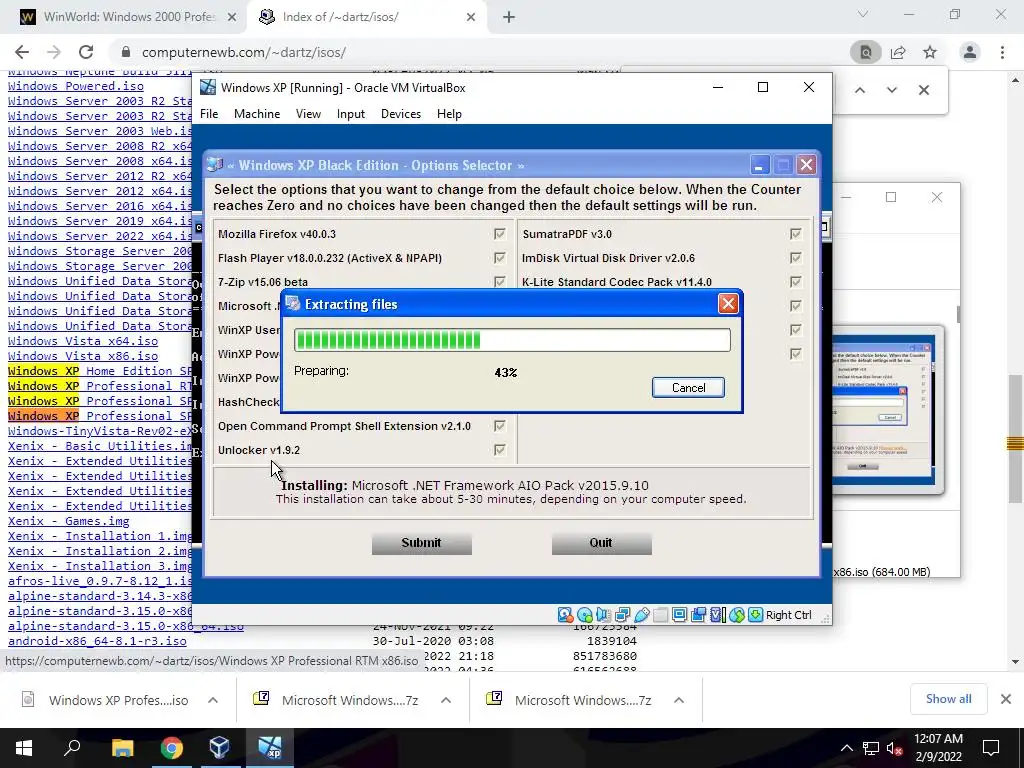This screenshot has width=1024, height=768.
Task: Open Xenix - Games.img link
Action: tap(69, 521)
